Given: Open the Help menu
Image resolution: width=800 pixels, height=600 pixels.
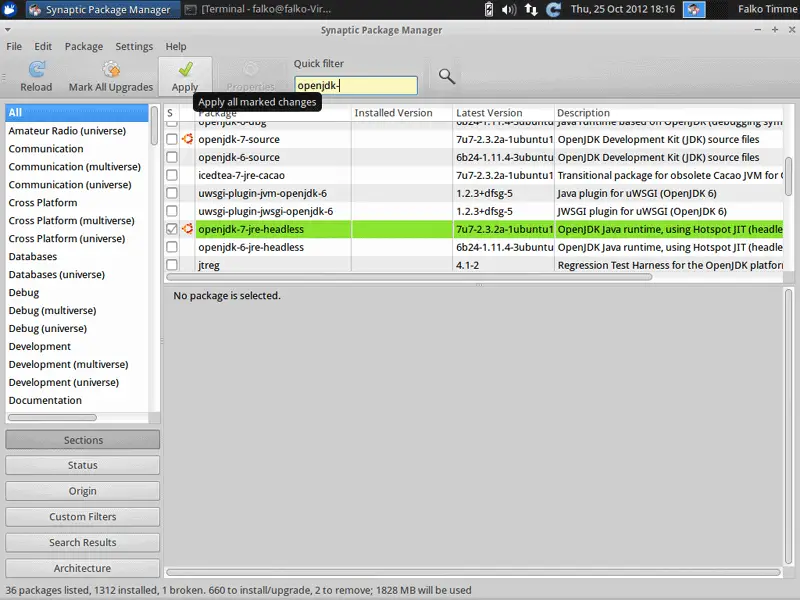Looking at the screenshot, I should (x=176, y=46).
